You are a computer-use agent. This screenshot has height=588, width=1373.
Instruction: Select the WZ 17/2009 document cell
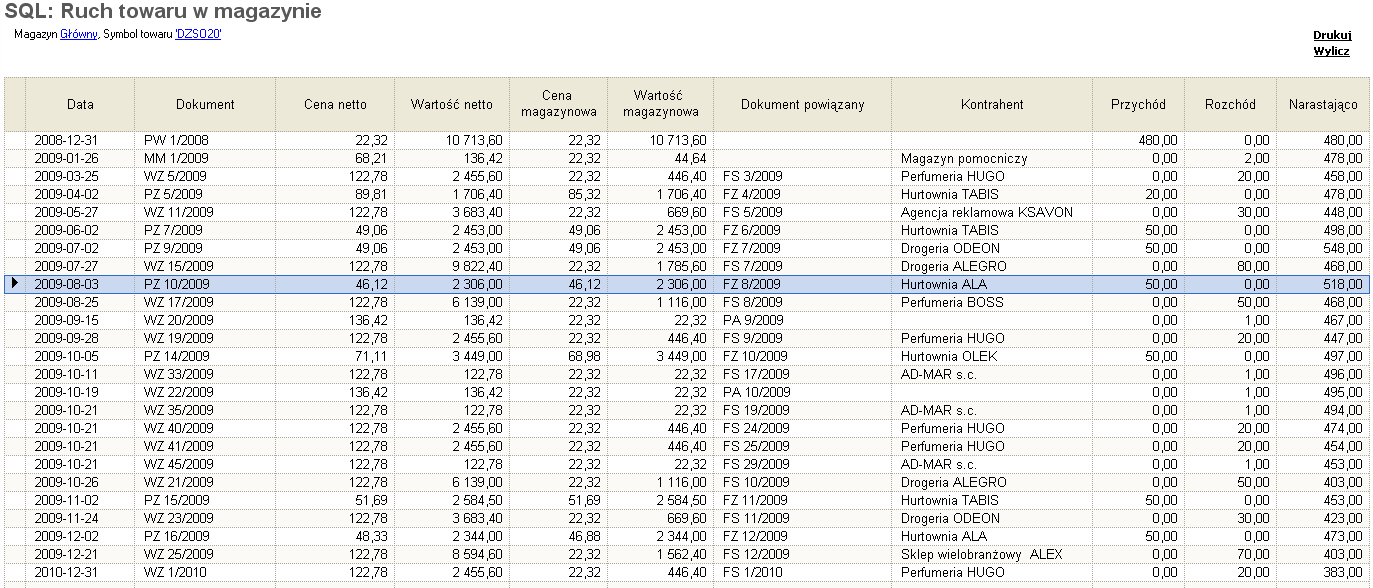coord(205,302)
